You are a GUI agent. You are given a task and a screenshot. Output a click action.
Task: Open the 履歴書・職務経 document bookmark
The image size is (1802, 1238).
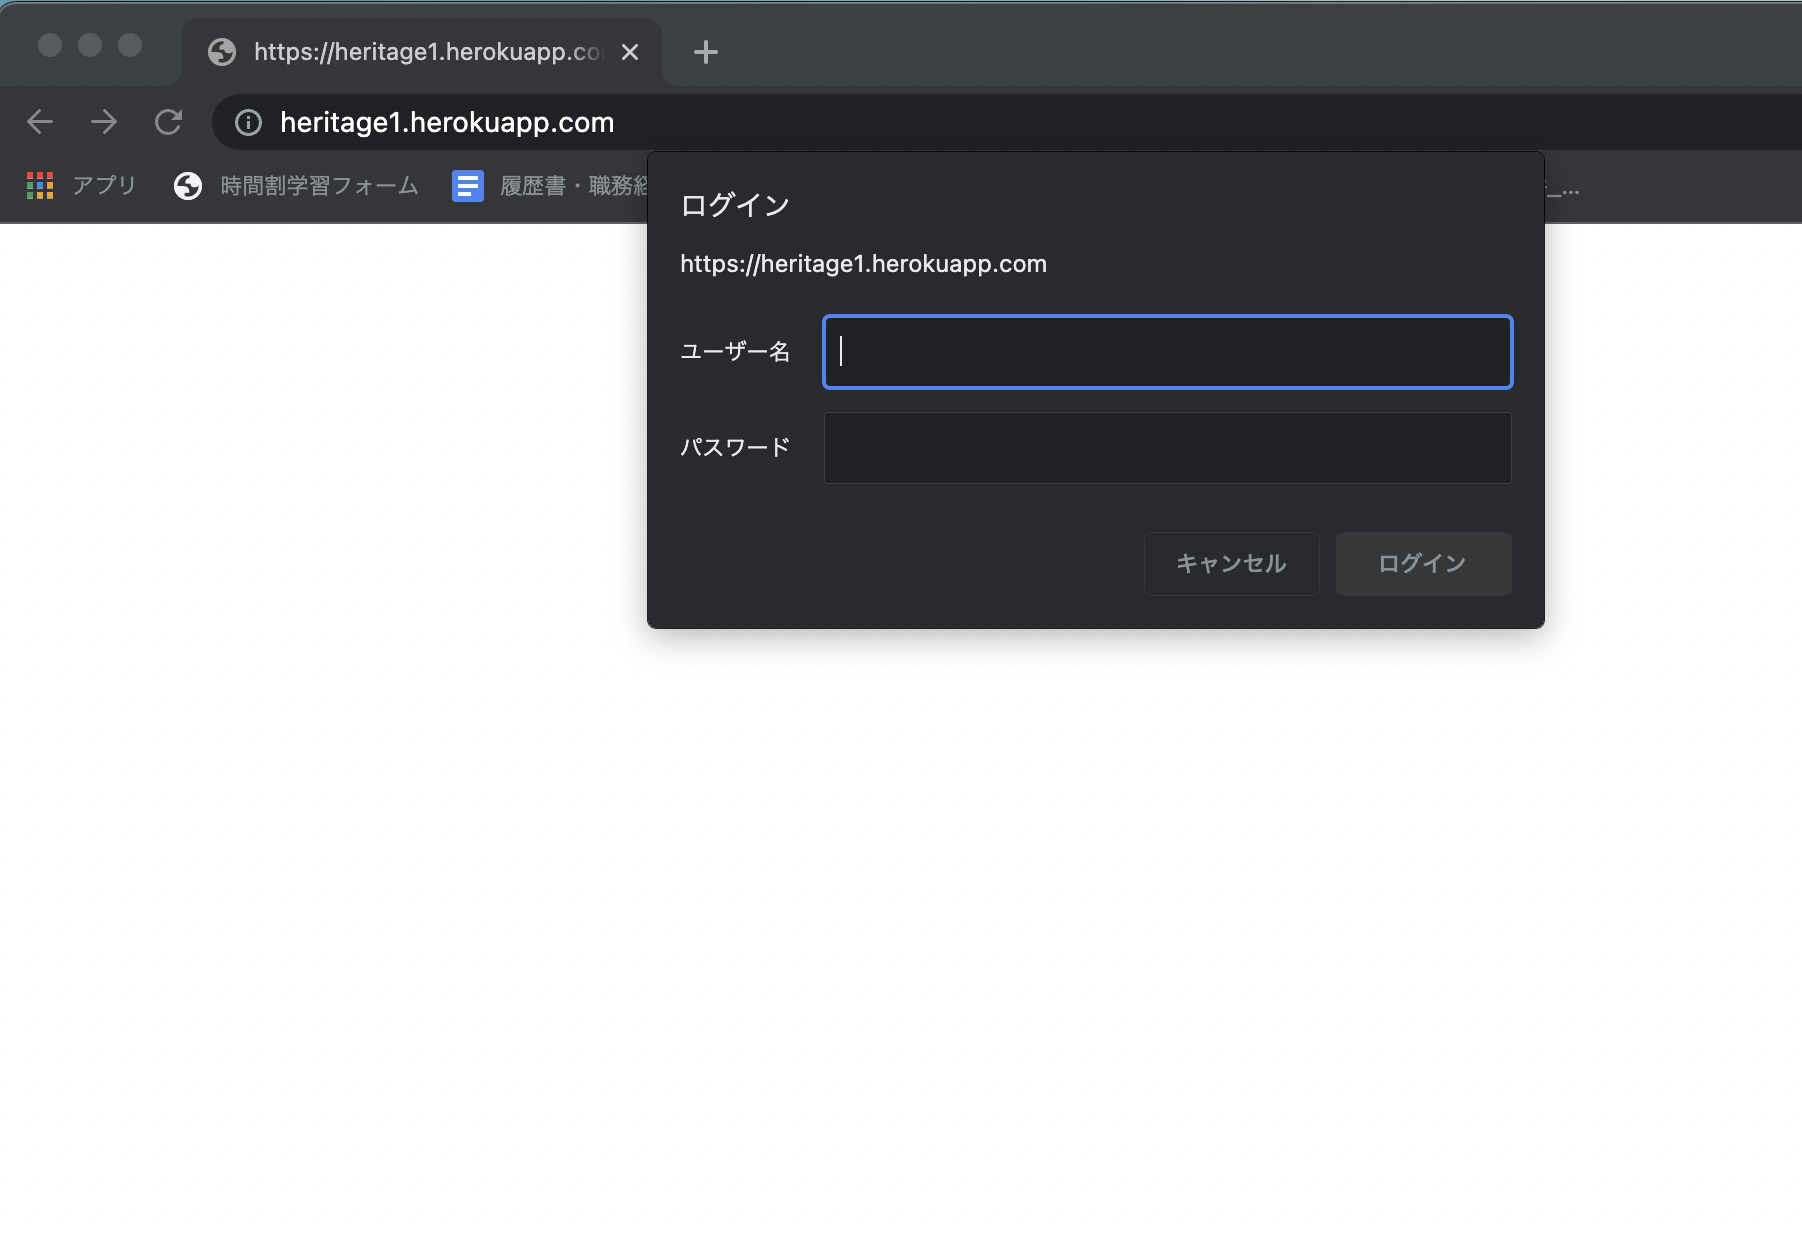550,186
